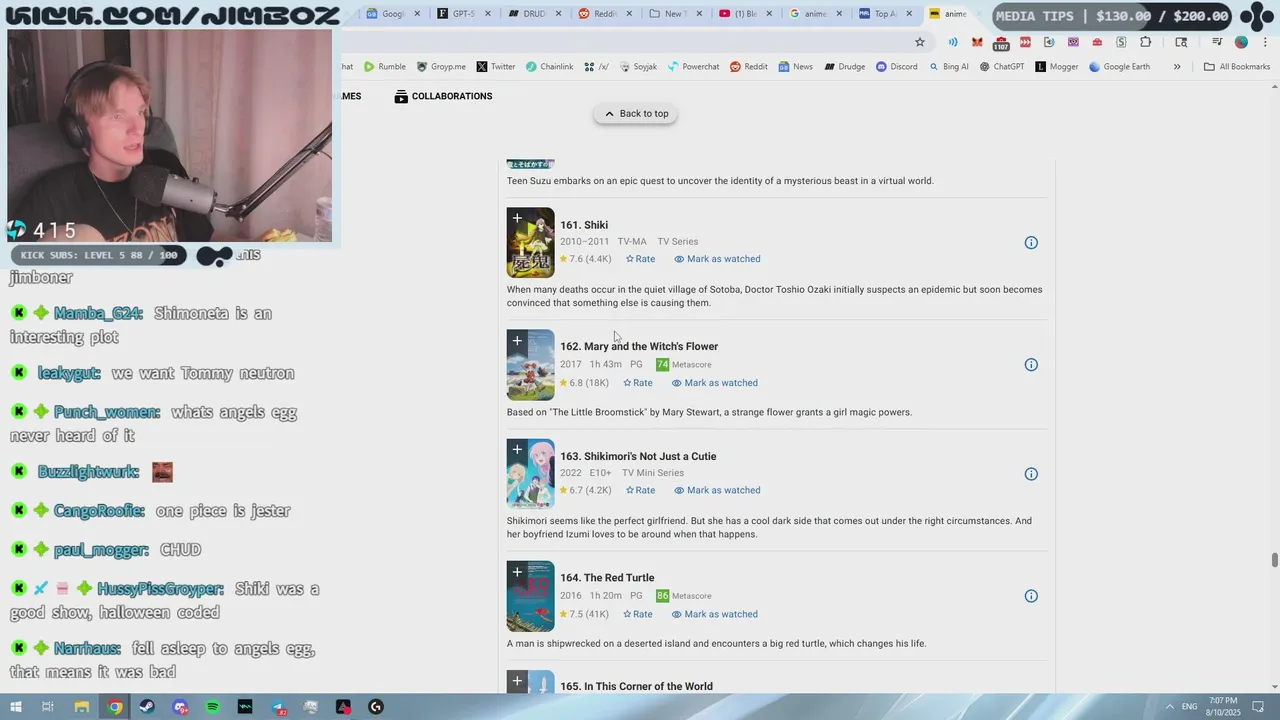
Task: Open the Rumble bookmark
Action: pyautogui.click(x=385, y=67)
